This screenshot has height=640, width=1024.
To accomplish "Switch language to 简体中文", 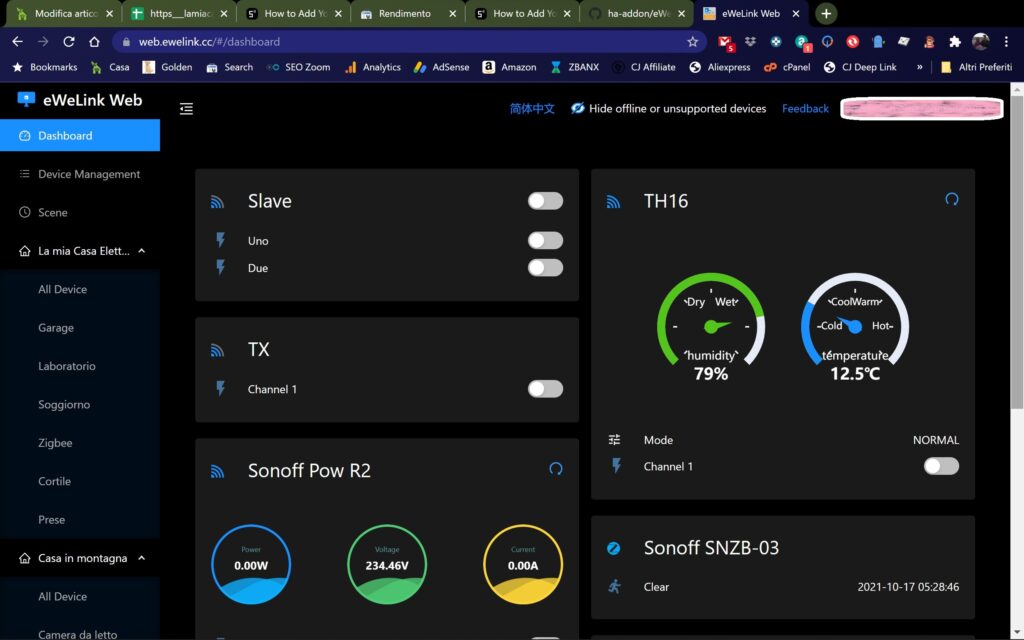I will 532,108.
